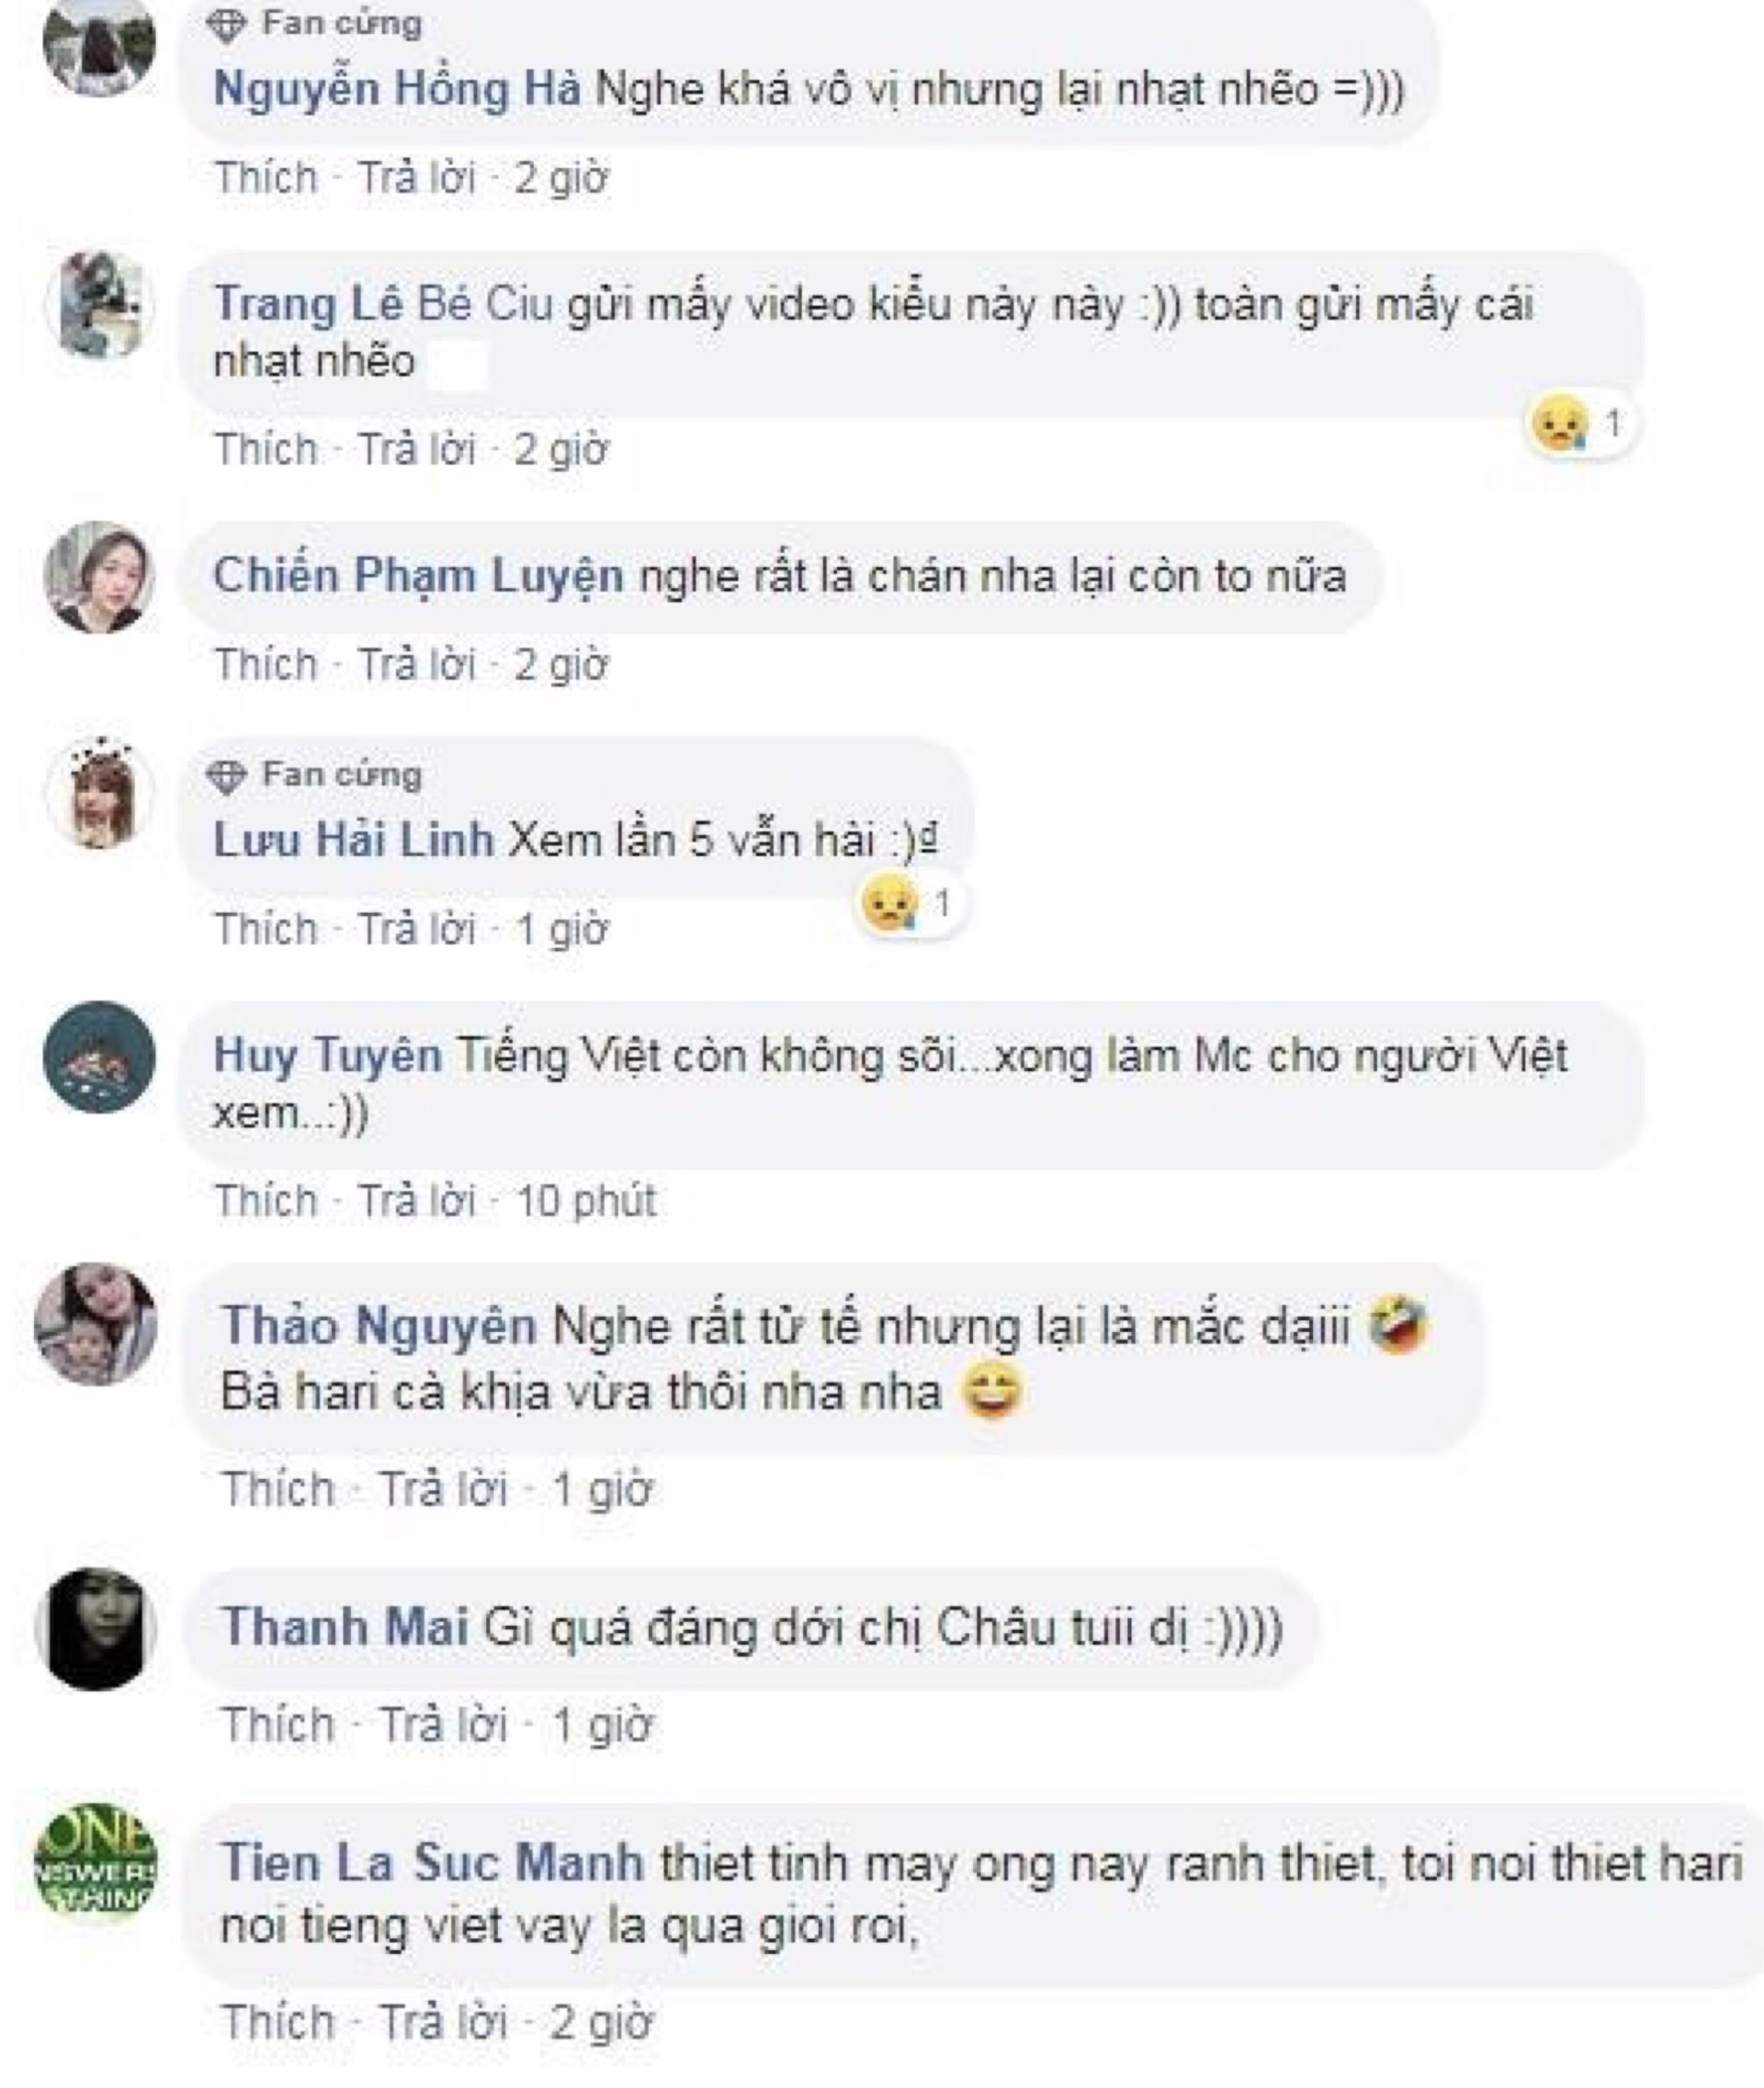Click the sad reaction on Lưu Hải Linh's comment
The width and height of the screenshot is (1764, 2088).
(x=888, y=905)
